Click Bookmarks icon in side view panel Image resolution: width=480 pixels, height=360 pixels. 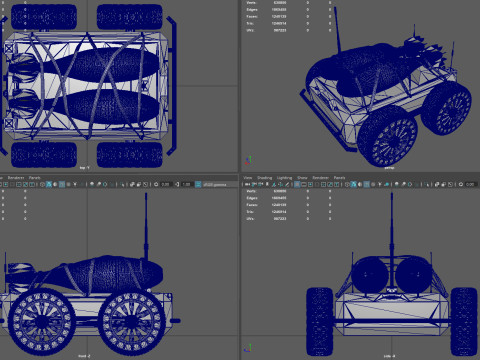(267, 184)
